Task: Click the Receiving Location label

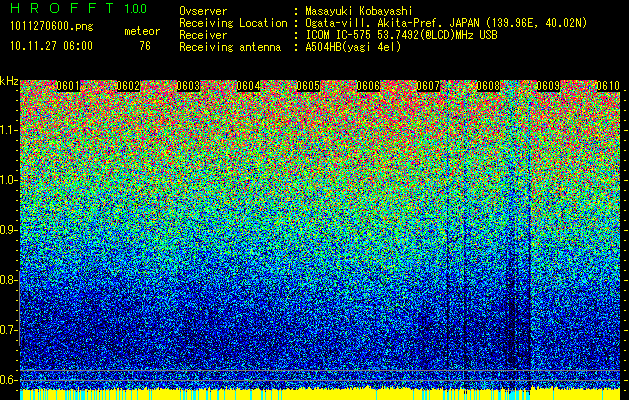Action: click(x=233, y=23)
